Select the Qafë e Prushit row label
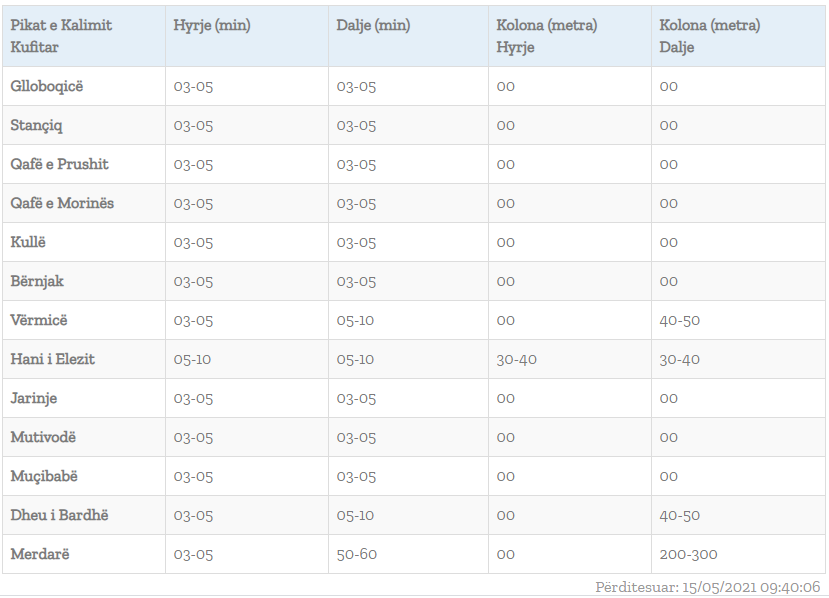829x598 pixels. point(60,164)
